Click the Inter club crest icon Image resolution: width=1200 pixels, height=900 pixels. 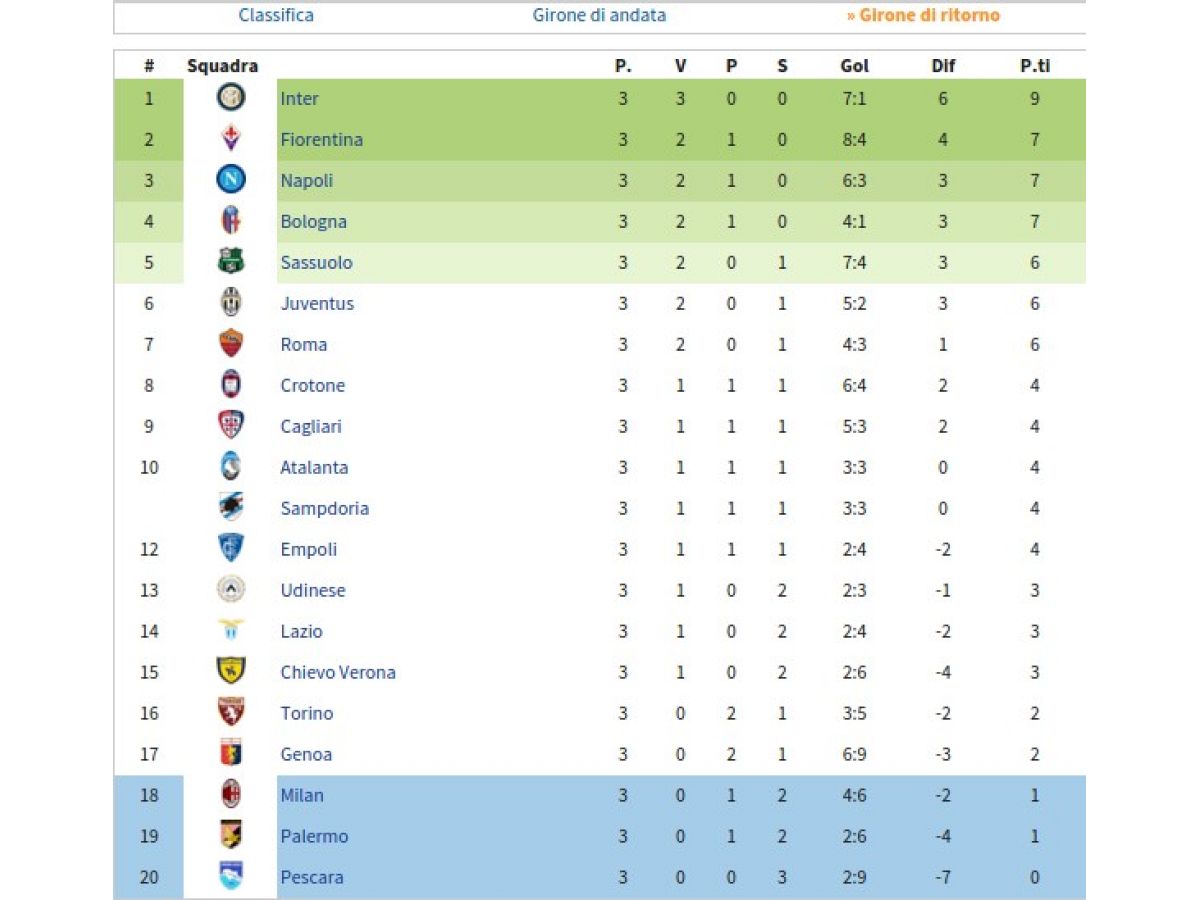coord(231,98)
